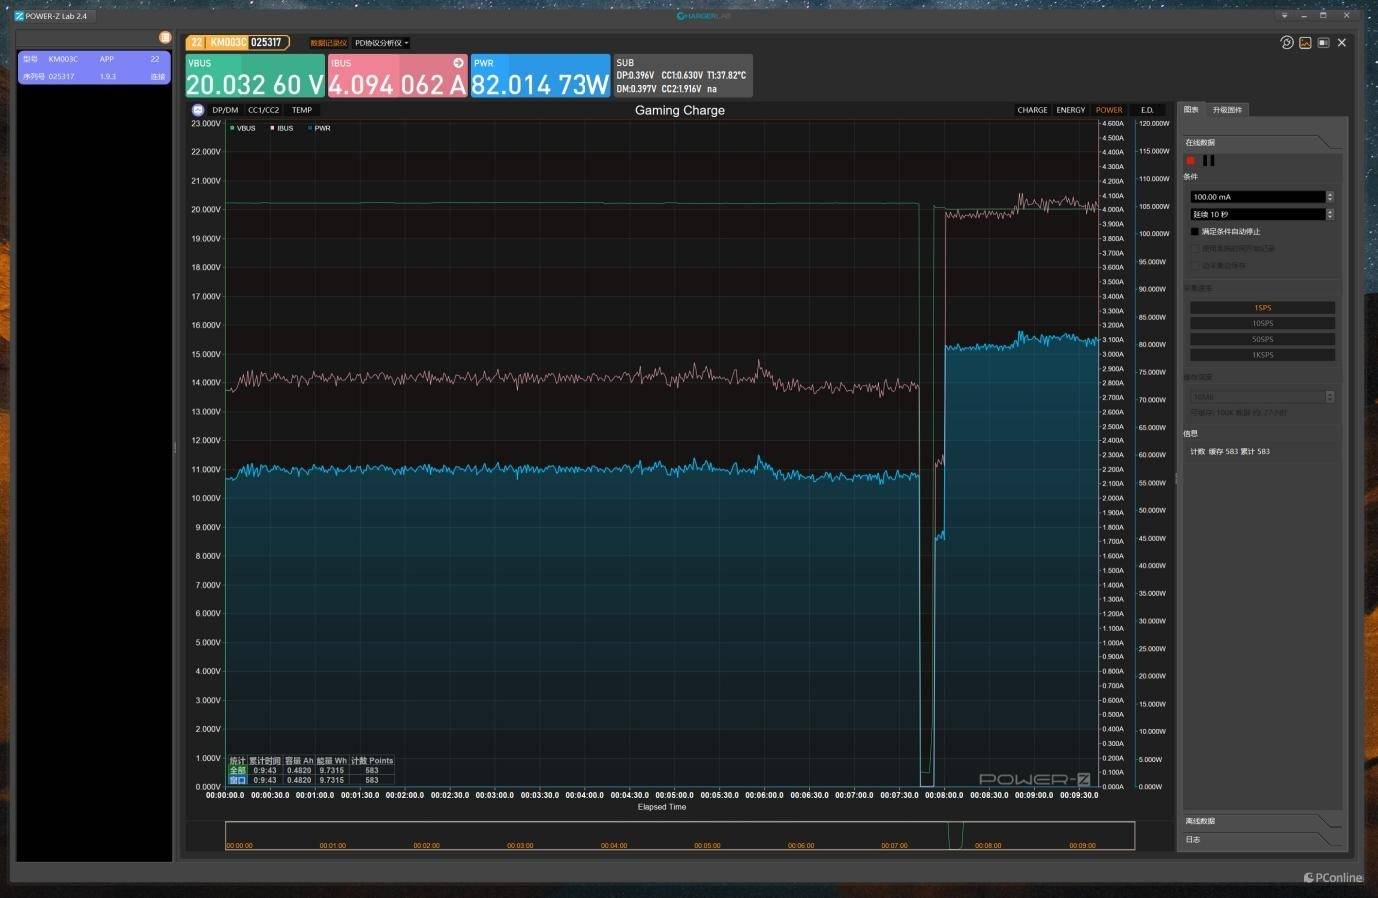Toggle the side panel layout icon
The image size is (1378, 898).
(1323, 43)
